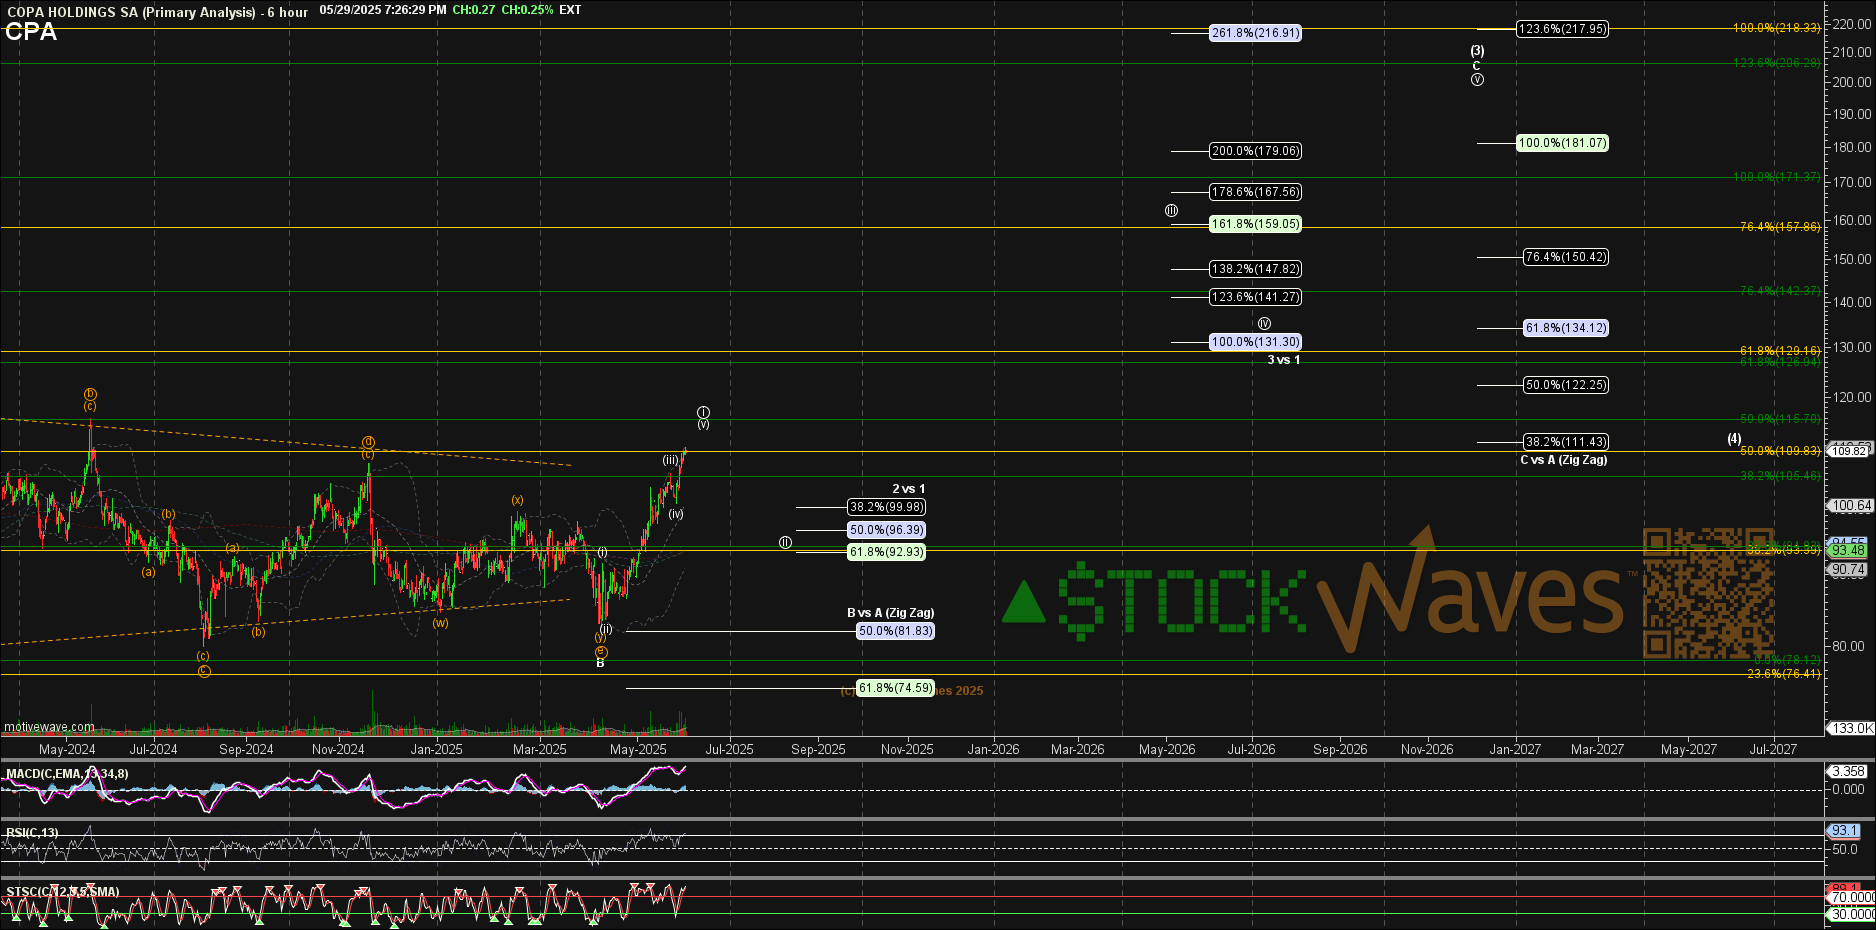Click the 138.2%(147.82) extension label
The height and width of the screenshot is (930, 1876).
point(1255,269)
